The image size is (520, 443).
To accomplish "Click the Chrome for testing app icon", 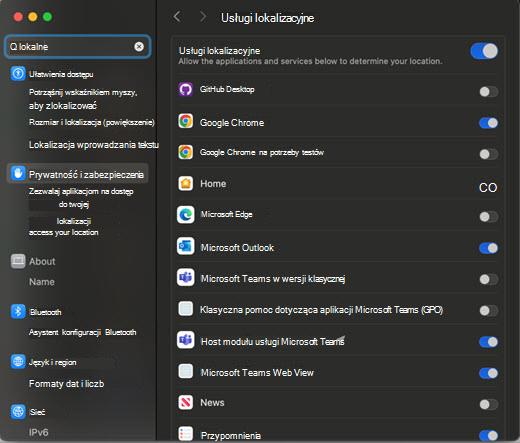I will click(186, 152).
